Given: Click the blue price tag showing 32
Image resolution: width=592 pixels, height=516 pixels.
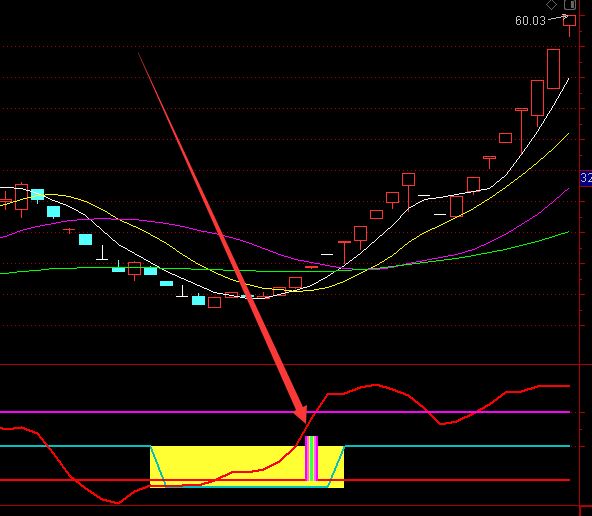Looking at the screenshot, I should pos(586,178).
